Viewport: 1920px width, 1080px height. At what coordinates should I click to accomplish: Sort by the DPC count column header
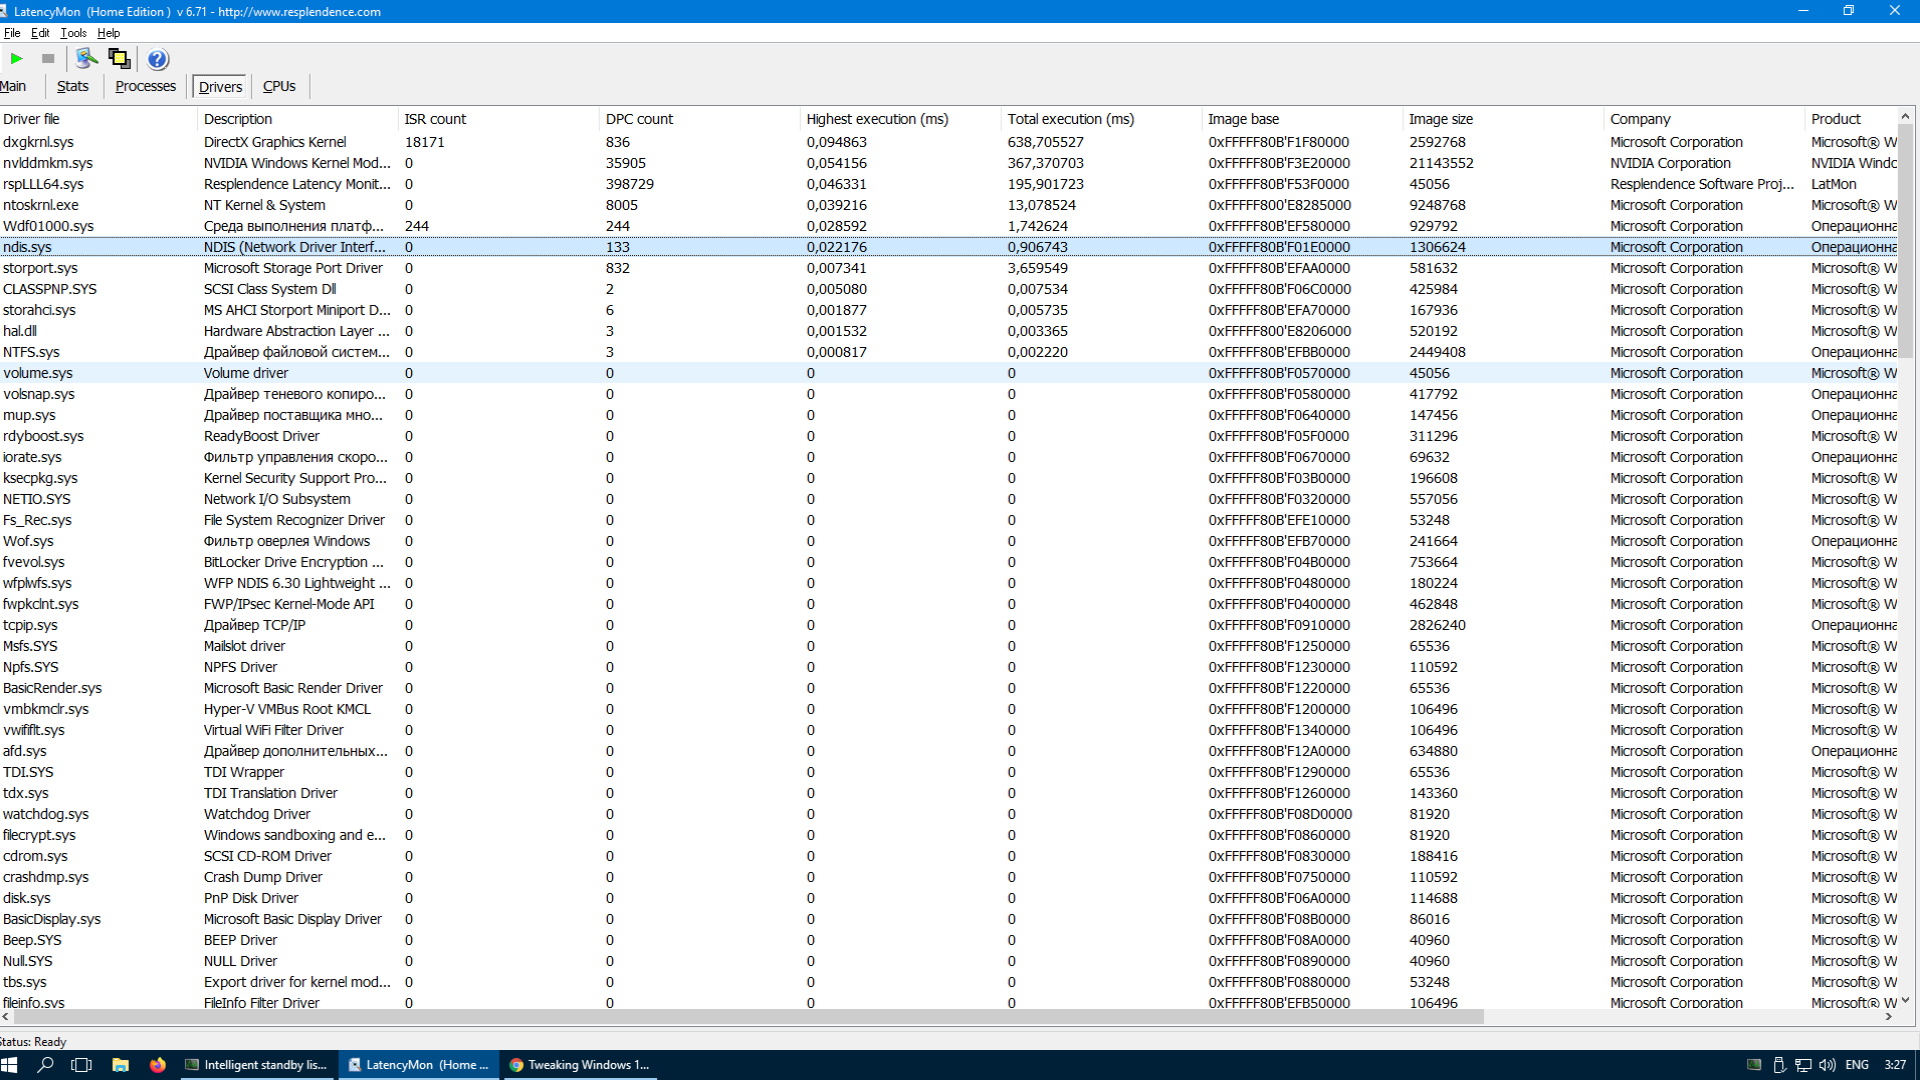click(x=640, y=119)
